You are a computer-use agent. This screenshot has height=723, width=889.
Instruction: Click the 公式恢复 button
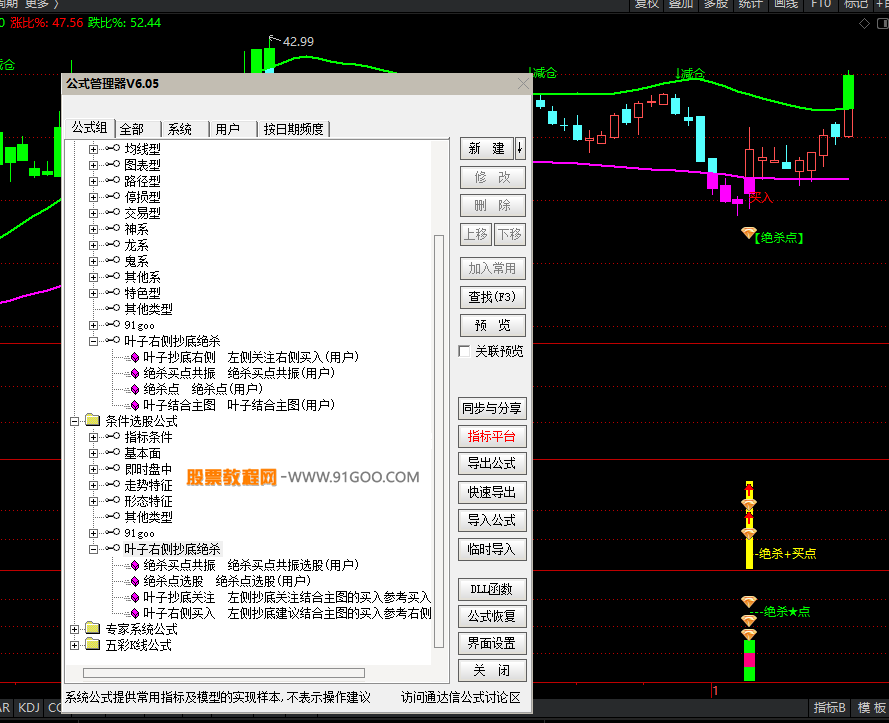click(x=492, y=616)
